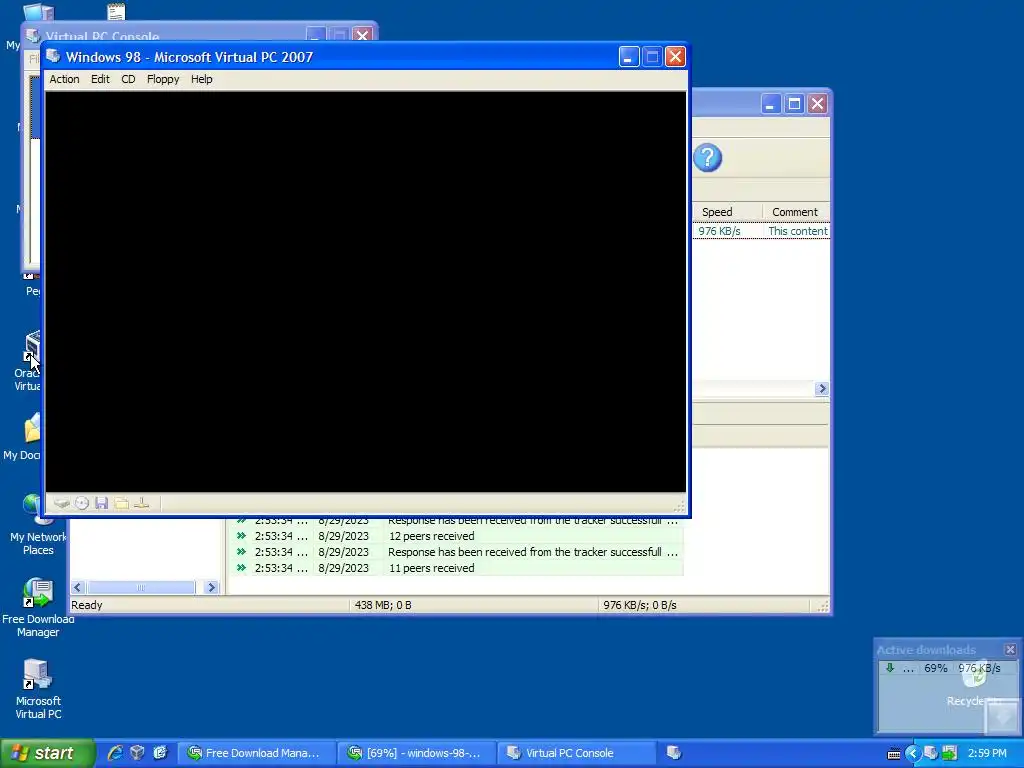Click the hard disk status icon

tap(61, 503)
